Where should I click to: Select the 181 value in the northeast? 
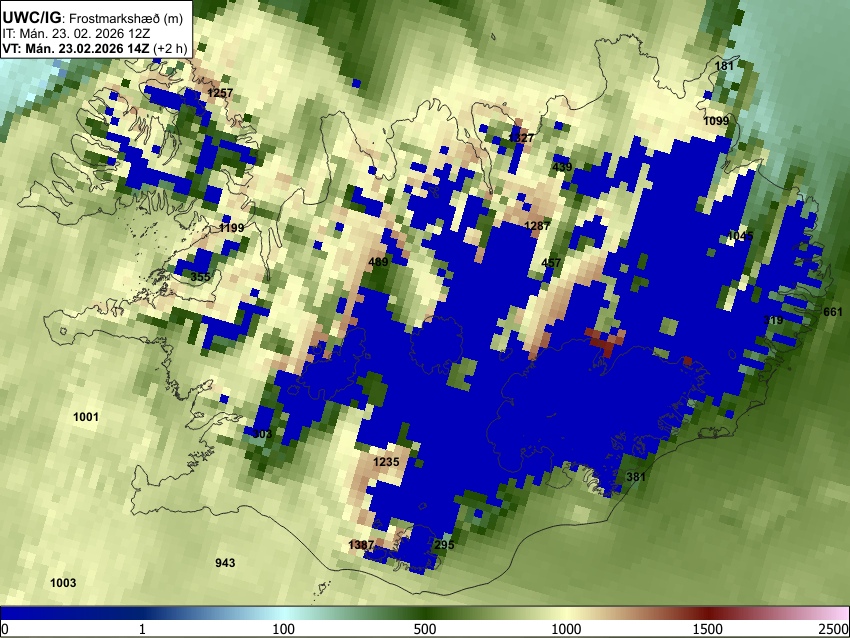pos(724,66)
